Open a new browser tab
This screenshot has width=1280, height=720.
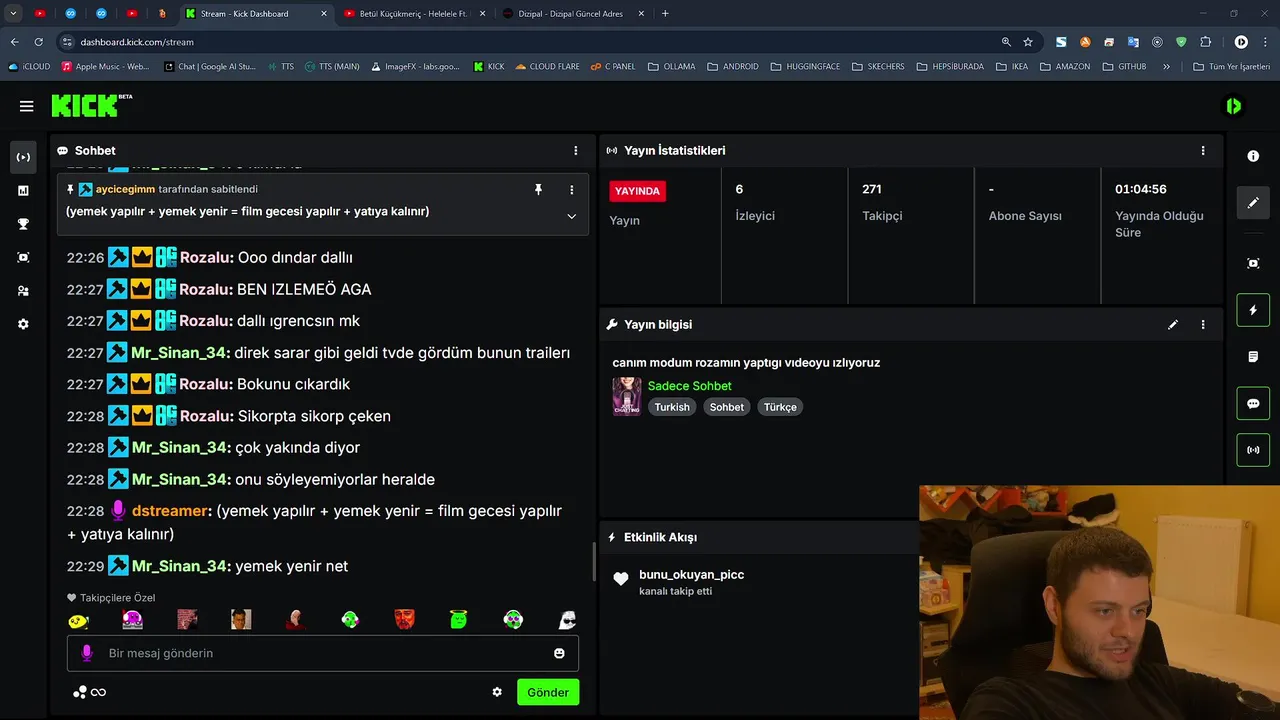click(665, 14)
